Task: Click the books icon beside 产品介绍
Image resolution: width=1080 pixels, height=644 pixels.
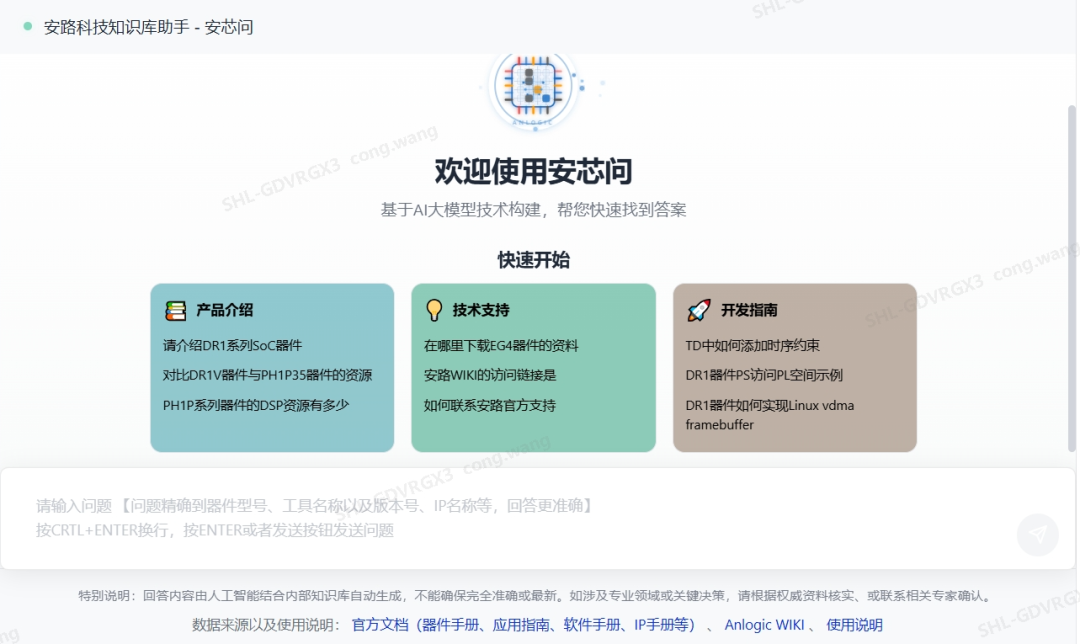Action: click(176, 311)
